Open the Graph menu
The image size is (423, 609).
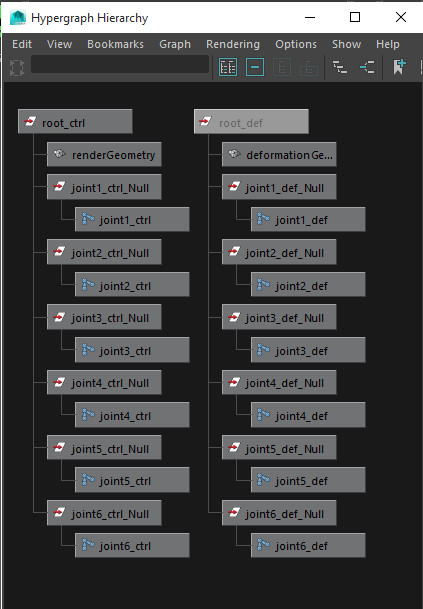click(175, 44)
